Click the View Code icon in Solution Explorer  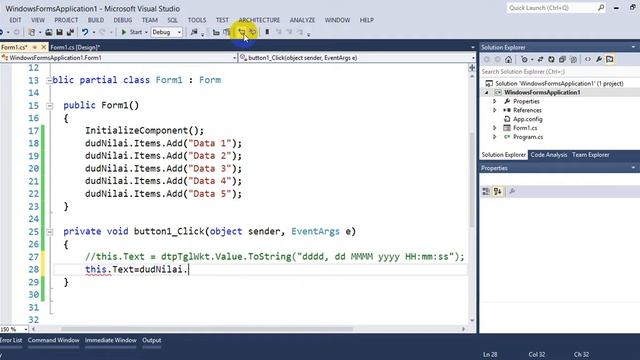588,60
